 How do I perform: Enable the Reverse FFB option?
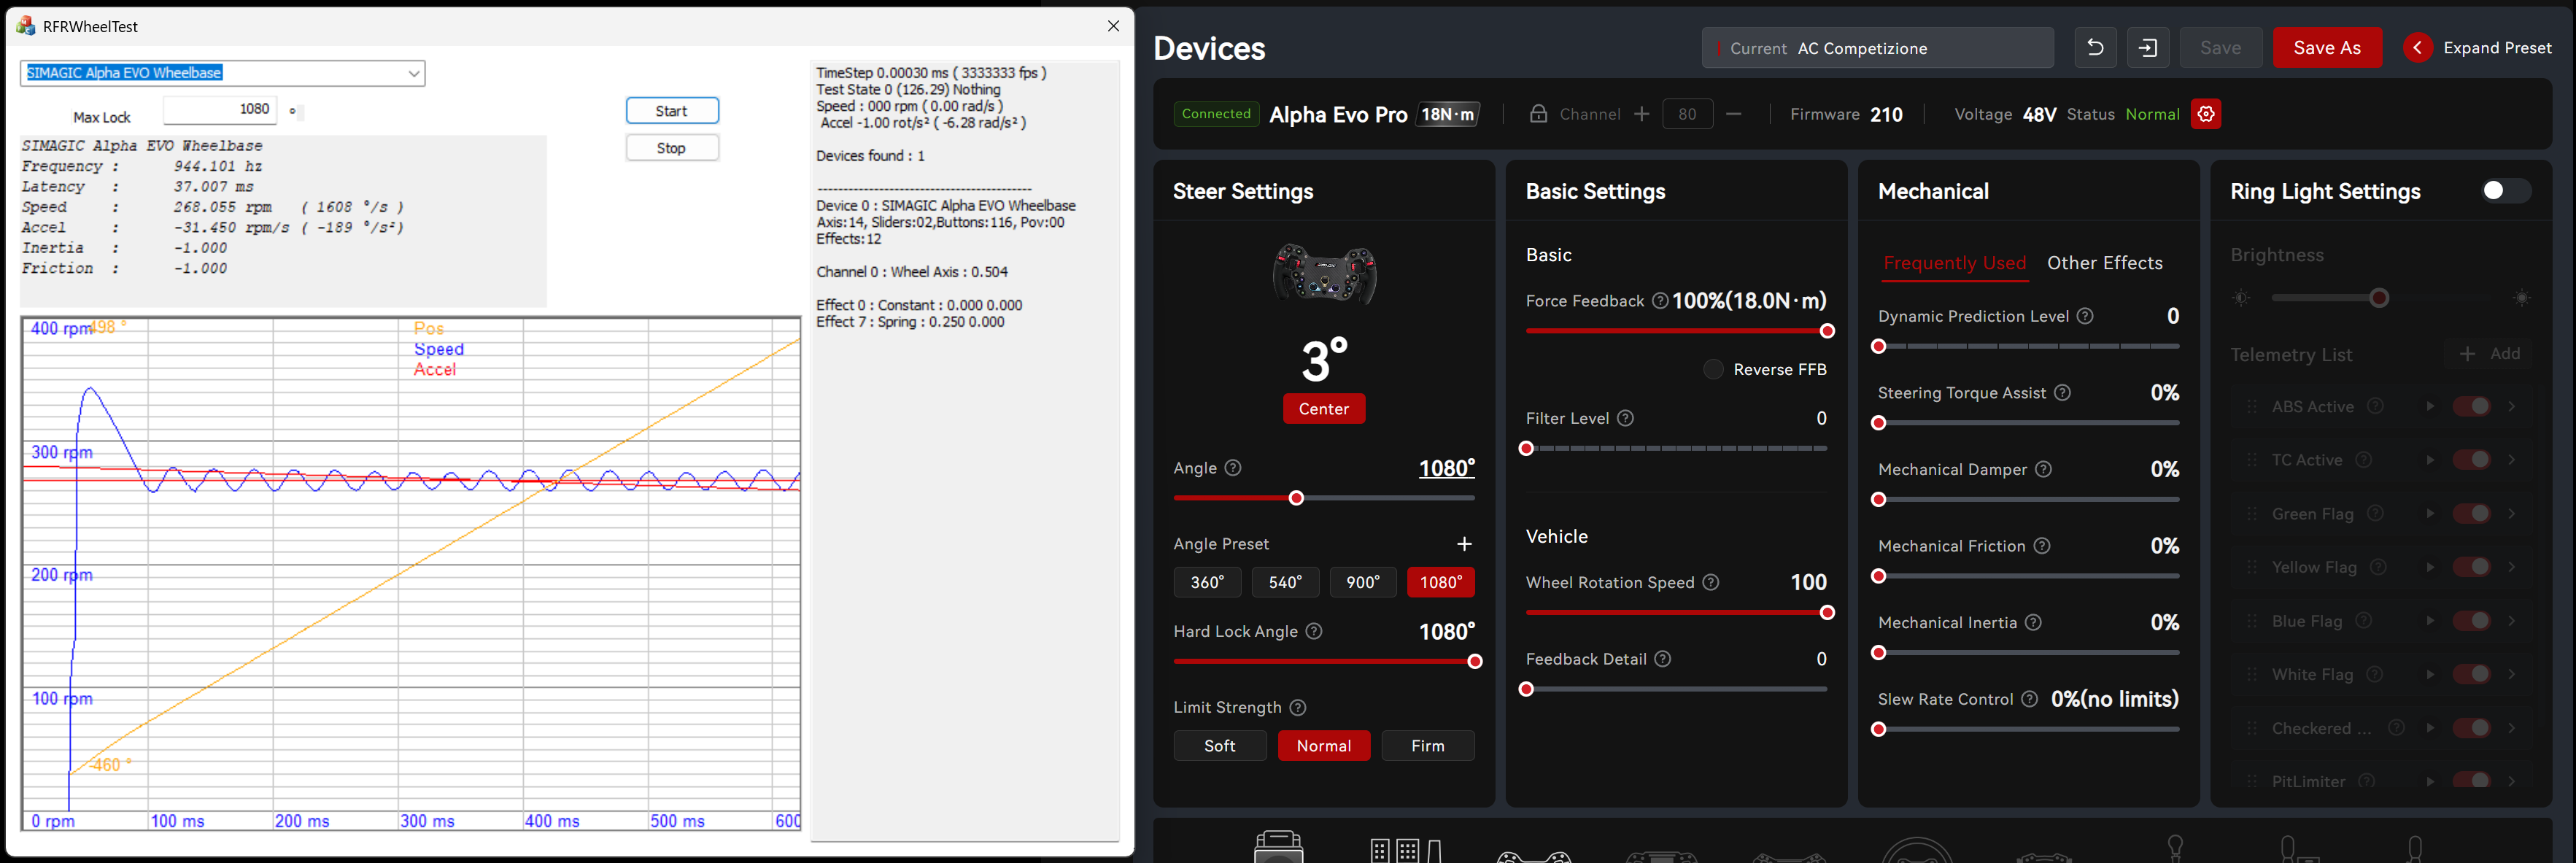[1713, 369]
